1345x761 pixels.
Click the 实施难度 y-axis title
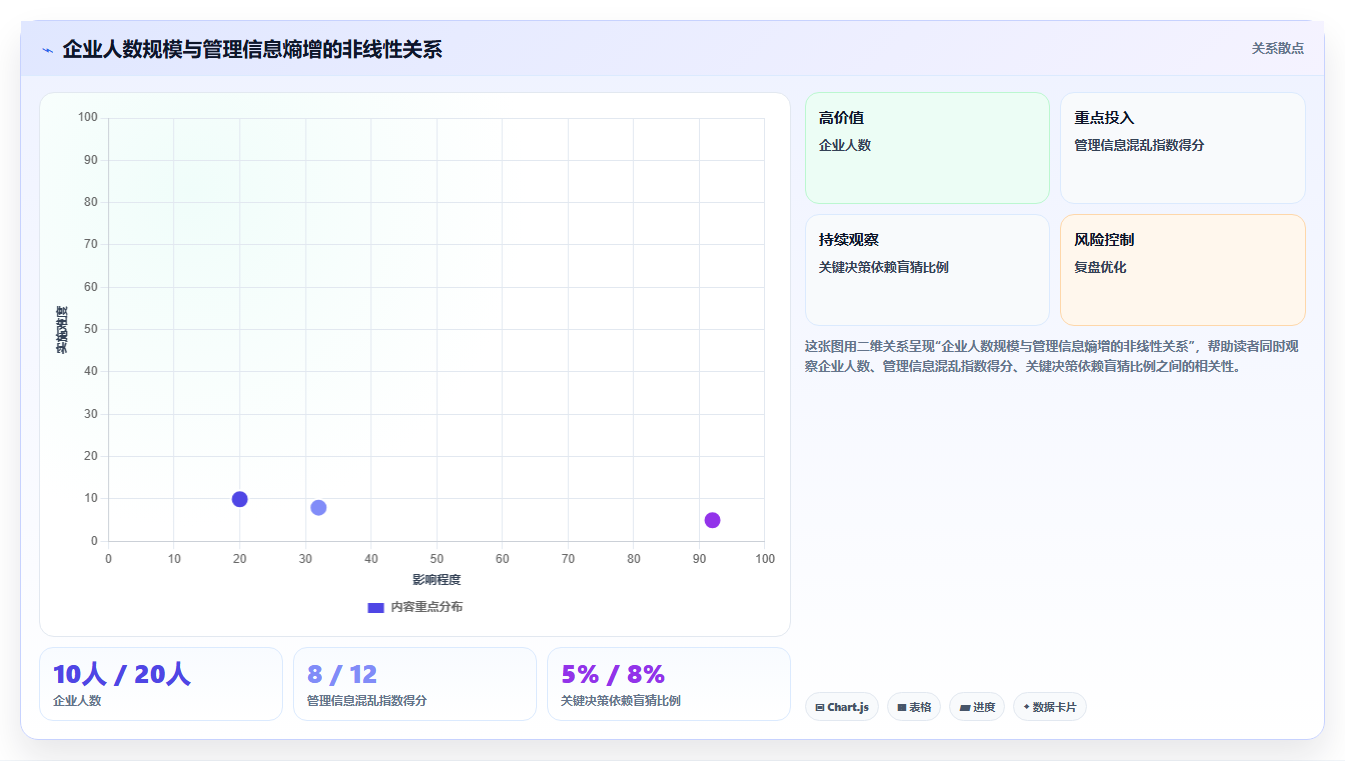pos(62,330)
